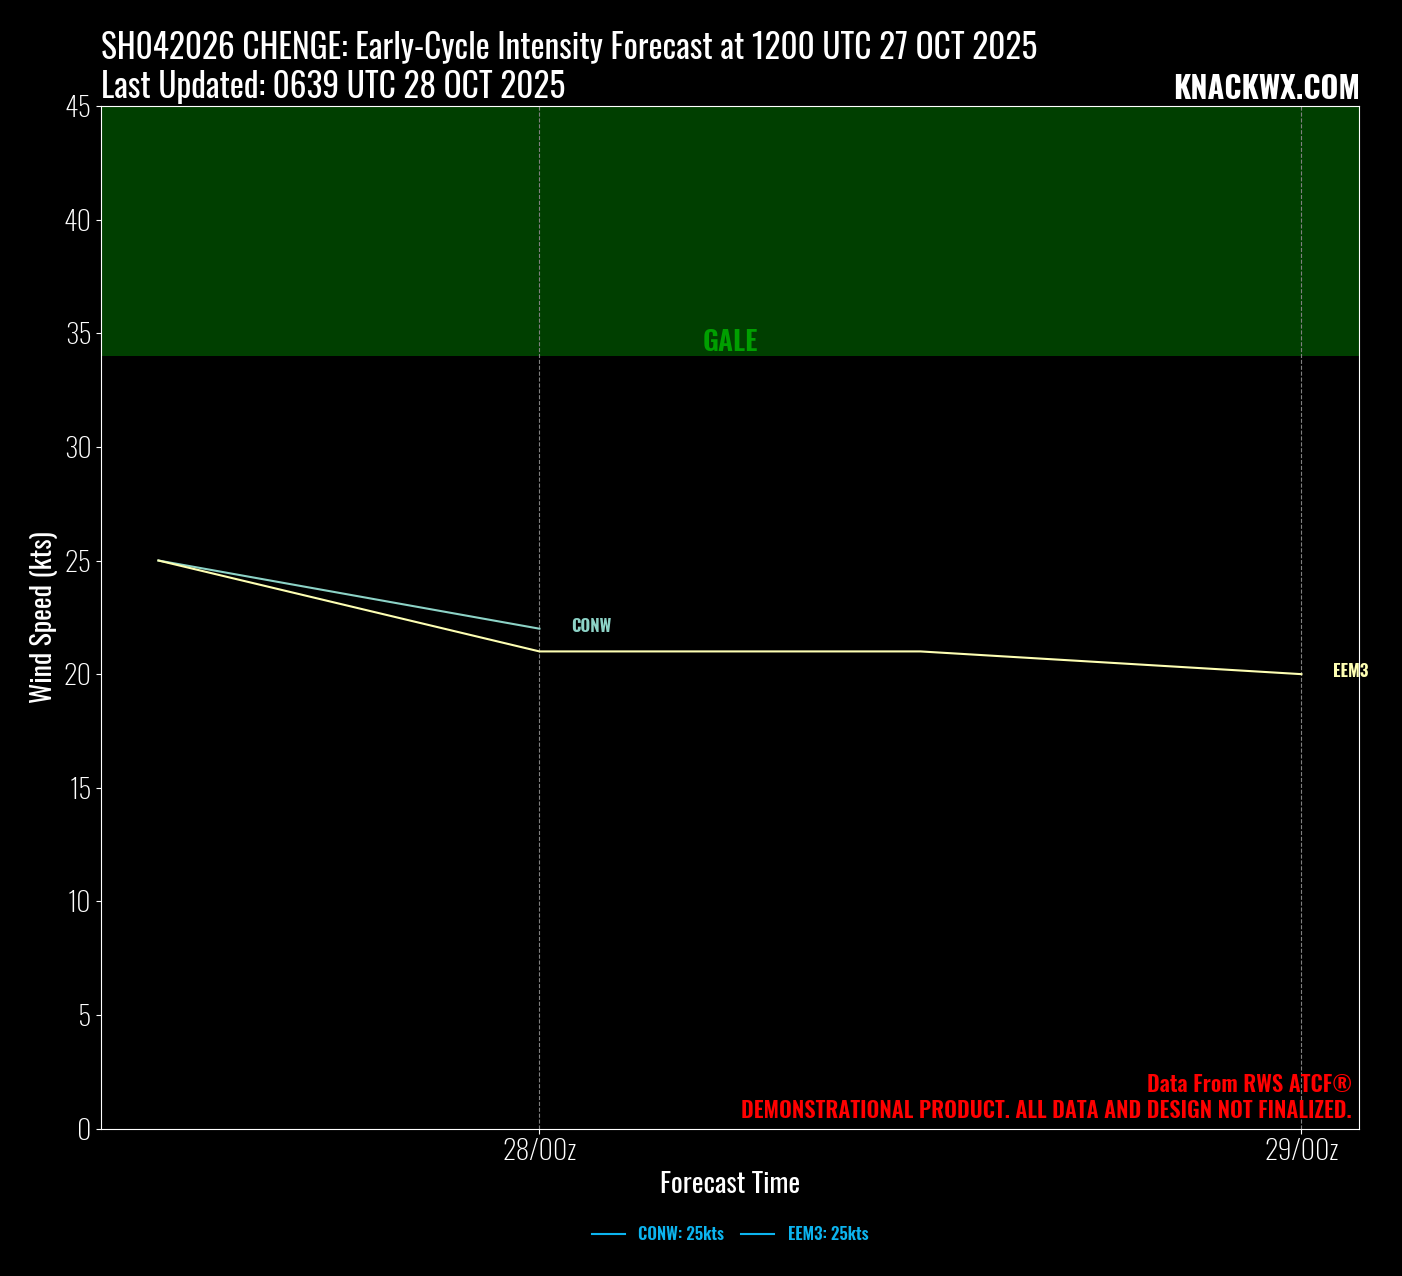Click the CONW legend line swatch
Image resolution: width=1402 pixels, height=1276 pixels.
[x=608, y=1234]
